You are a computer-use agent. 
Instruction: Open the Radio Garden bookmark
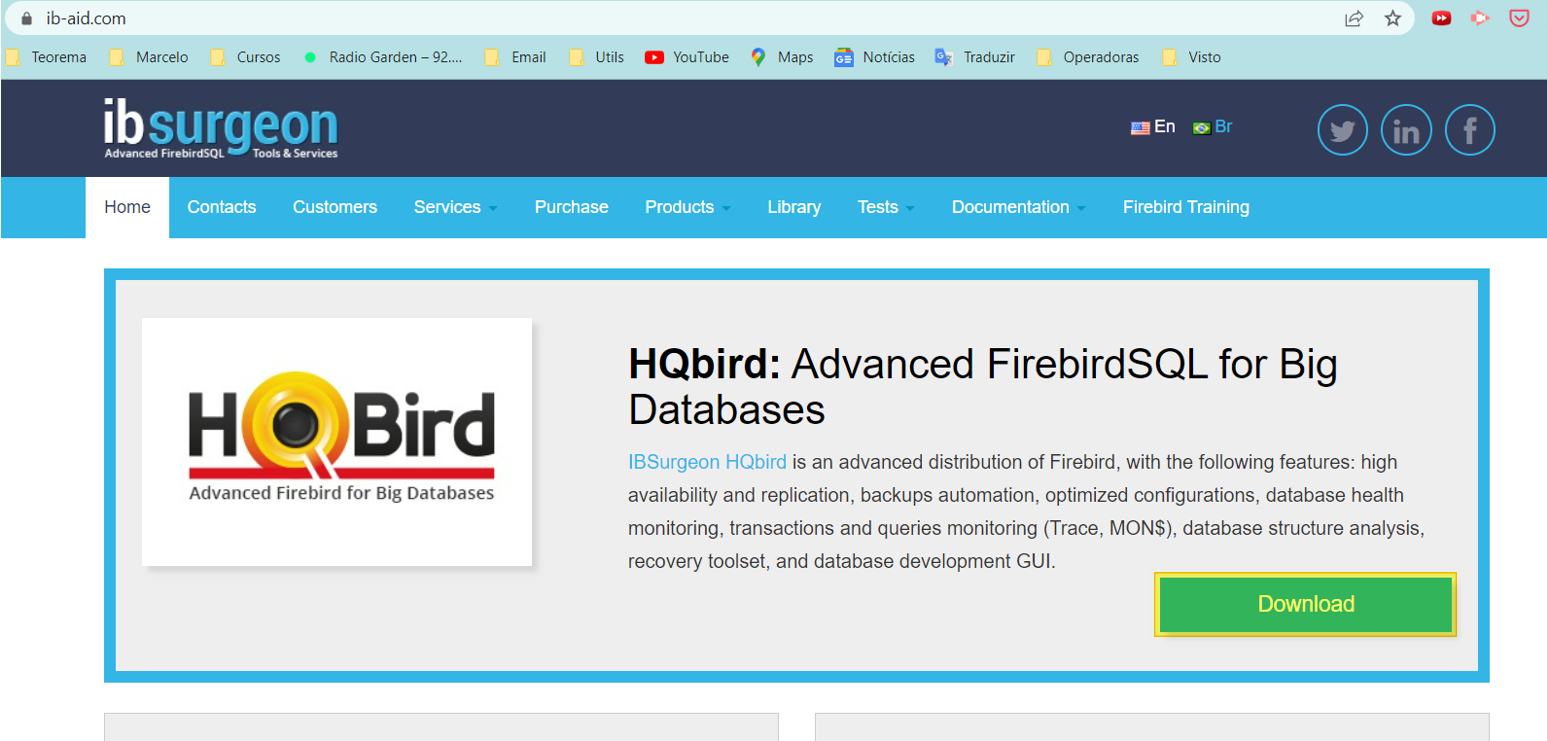[383, 57]
